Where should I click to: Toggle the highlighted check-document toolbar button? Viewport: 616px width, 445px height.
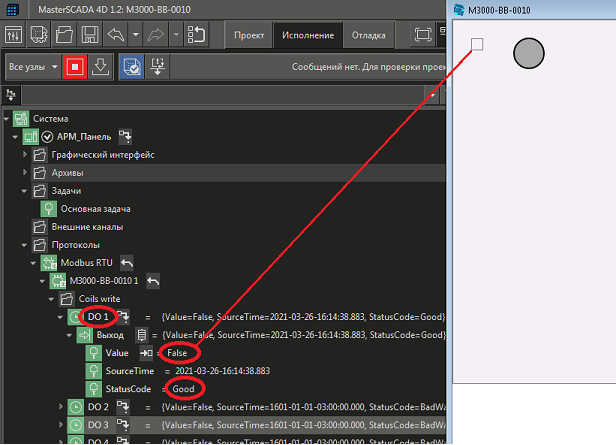click(x=132, y=68)
